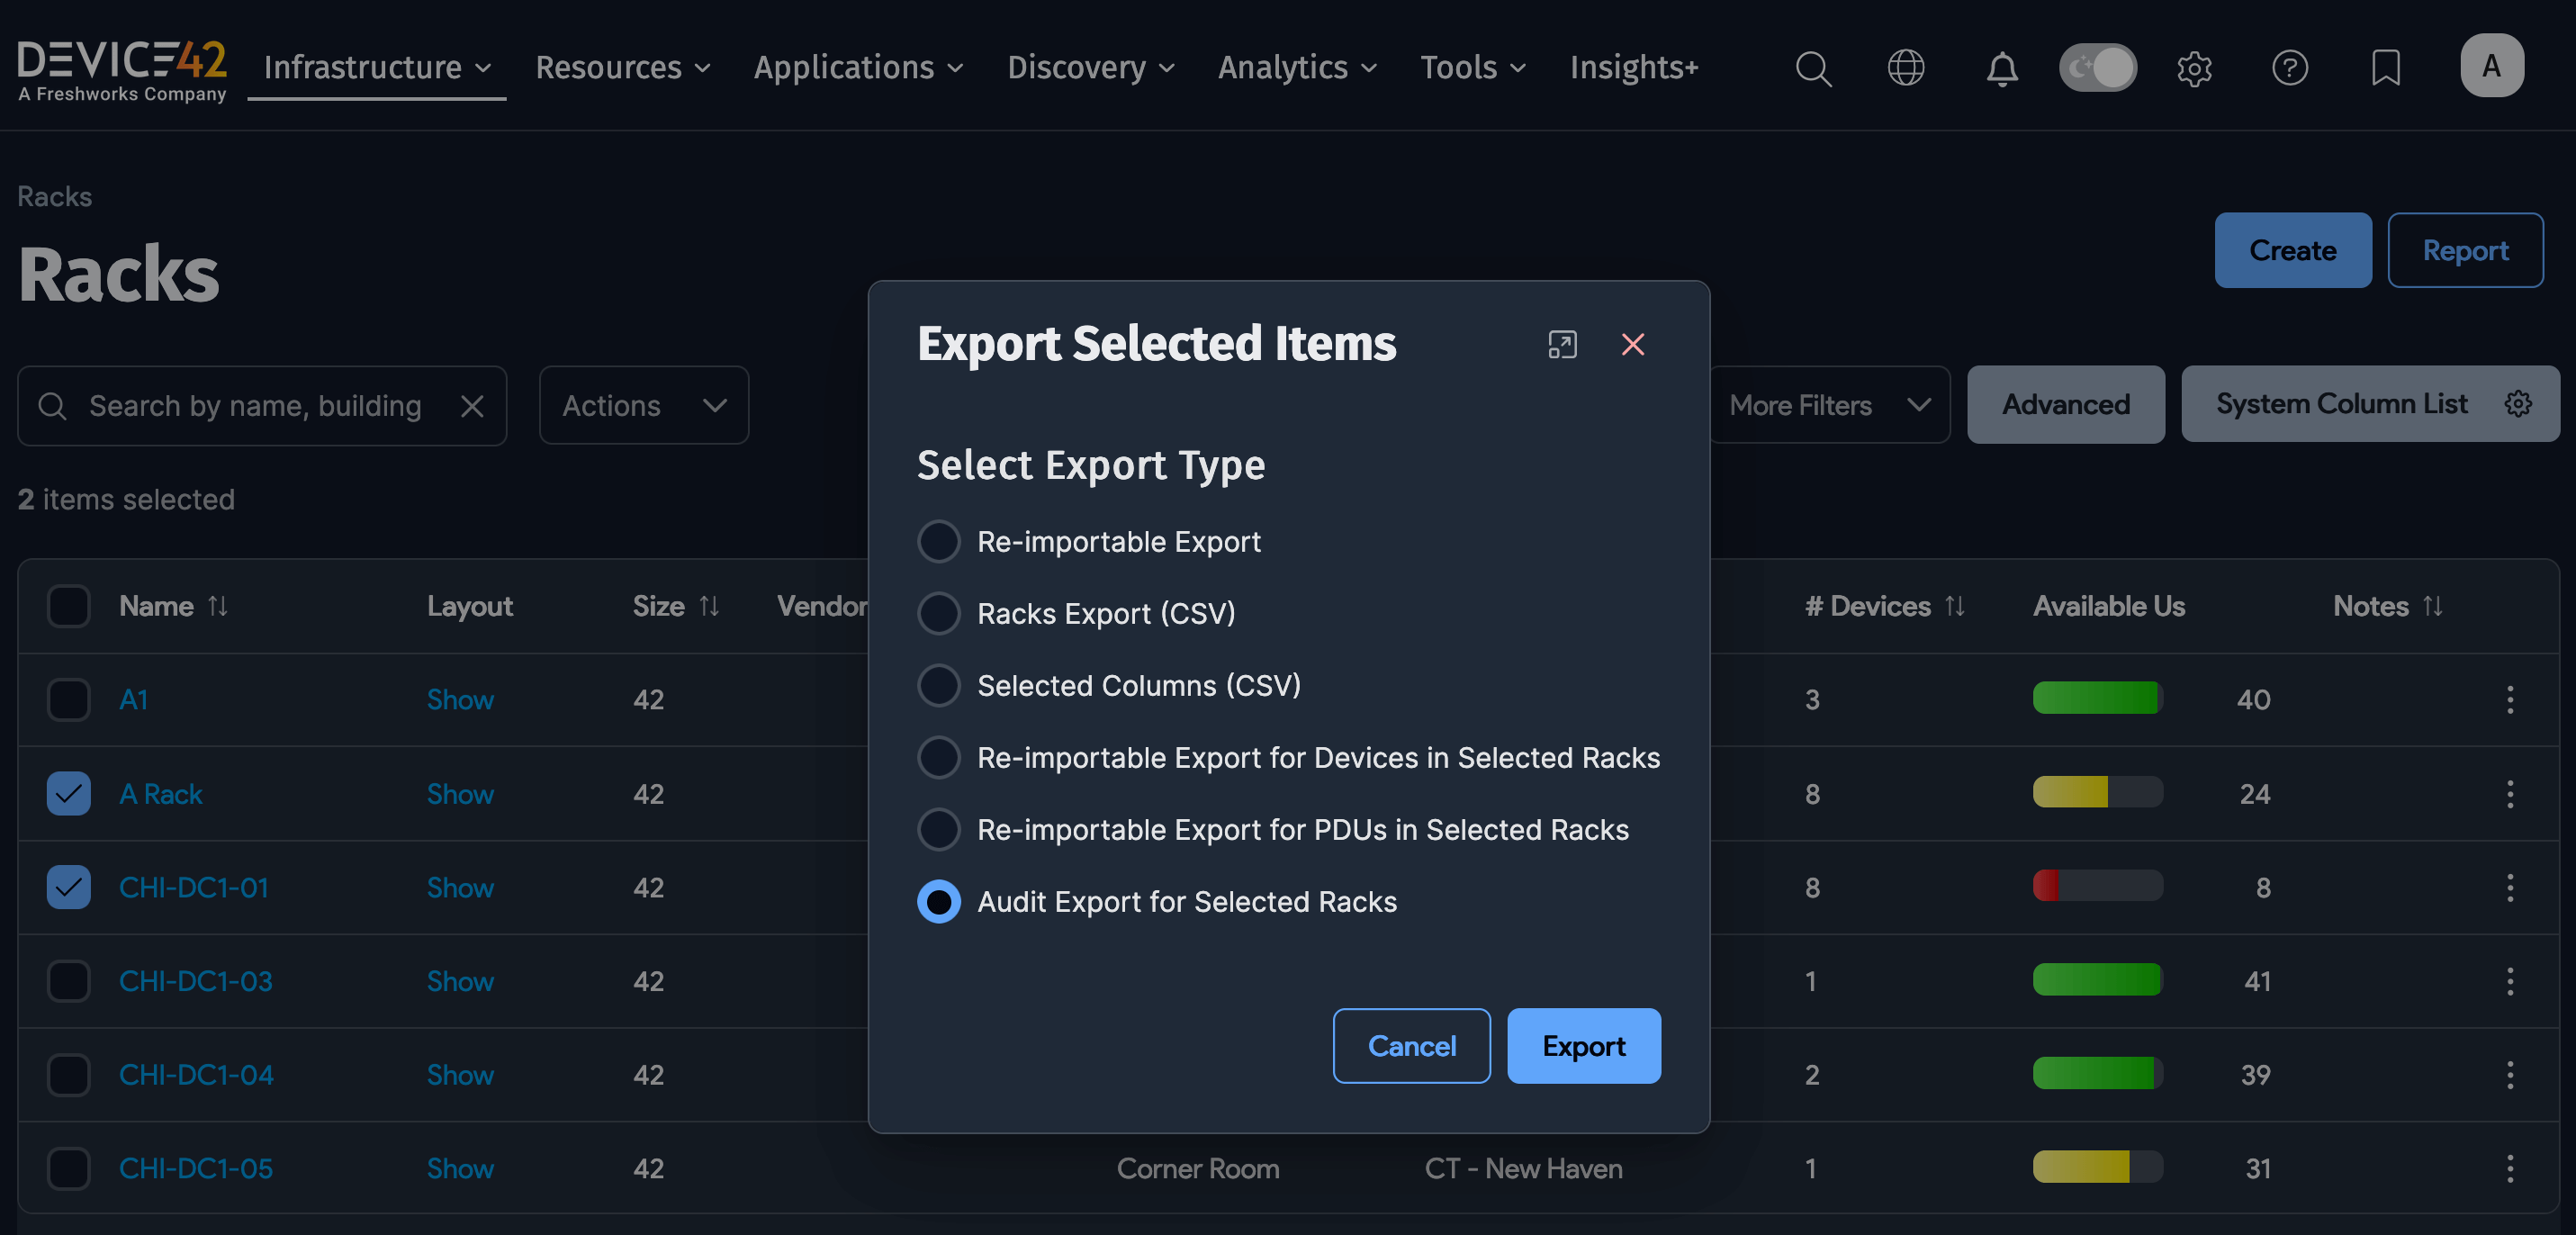Open the global search magnifier icon

pos(1814,68)
